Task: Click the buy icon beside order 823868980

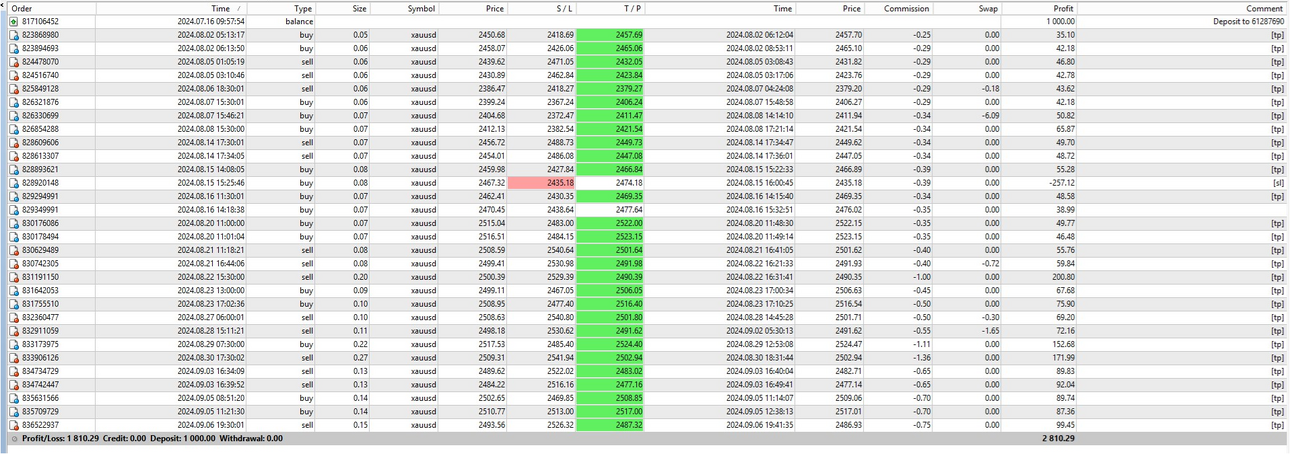Action: click(x=13, y=34)
